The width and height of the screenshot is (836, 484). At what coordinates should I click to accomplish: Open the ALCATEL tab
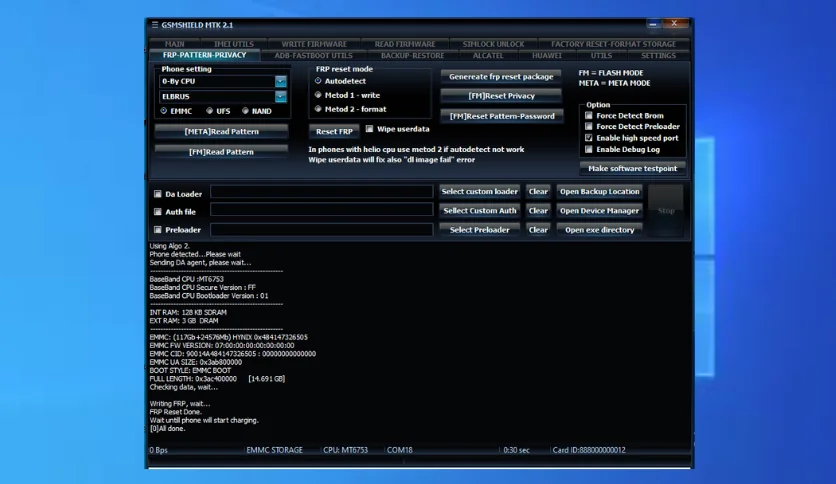[488, 55]
